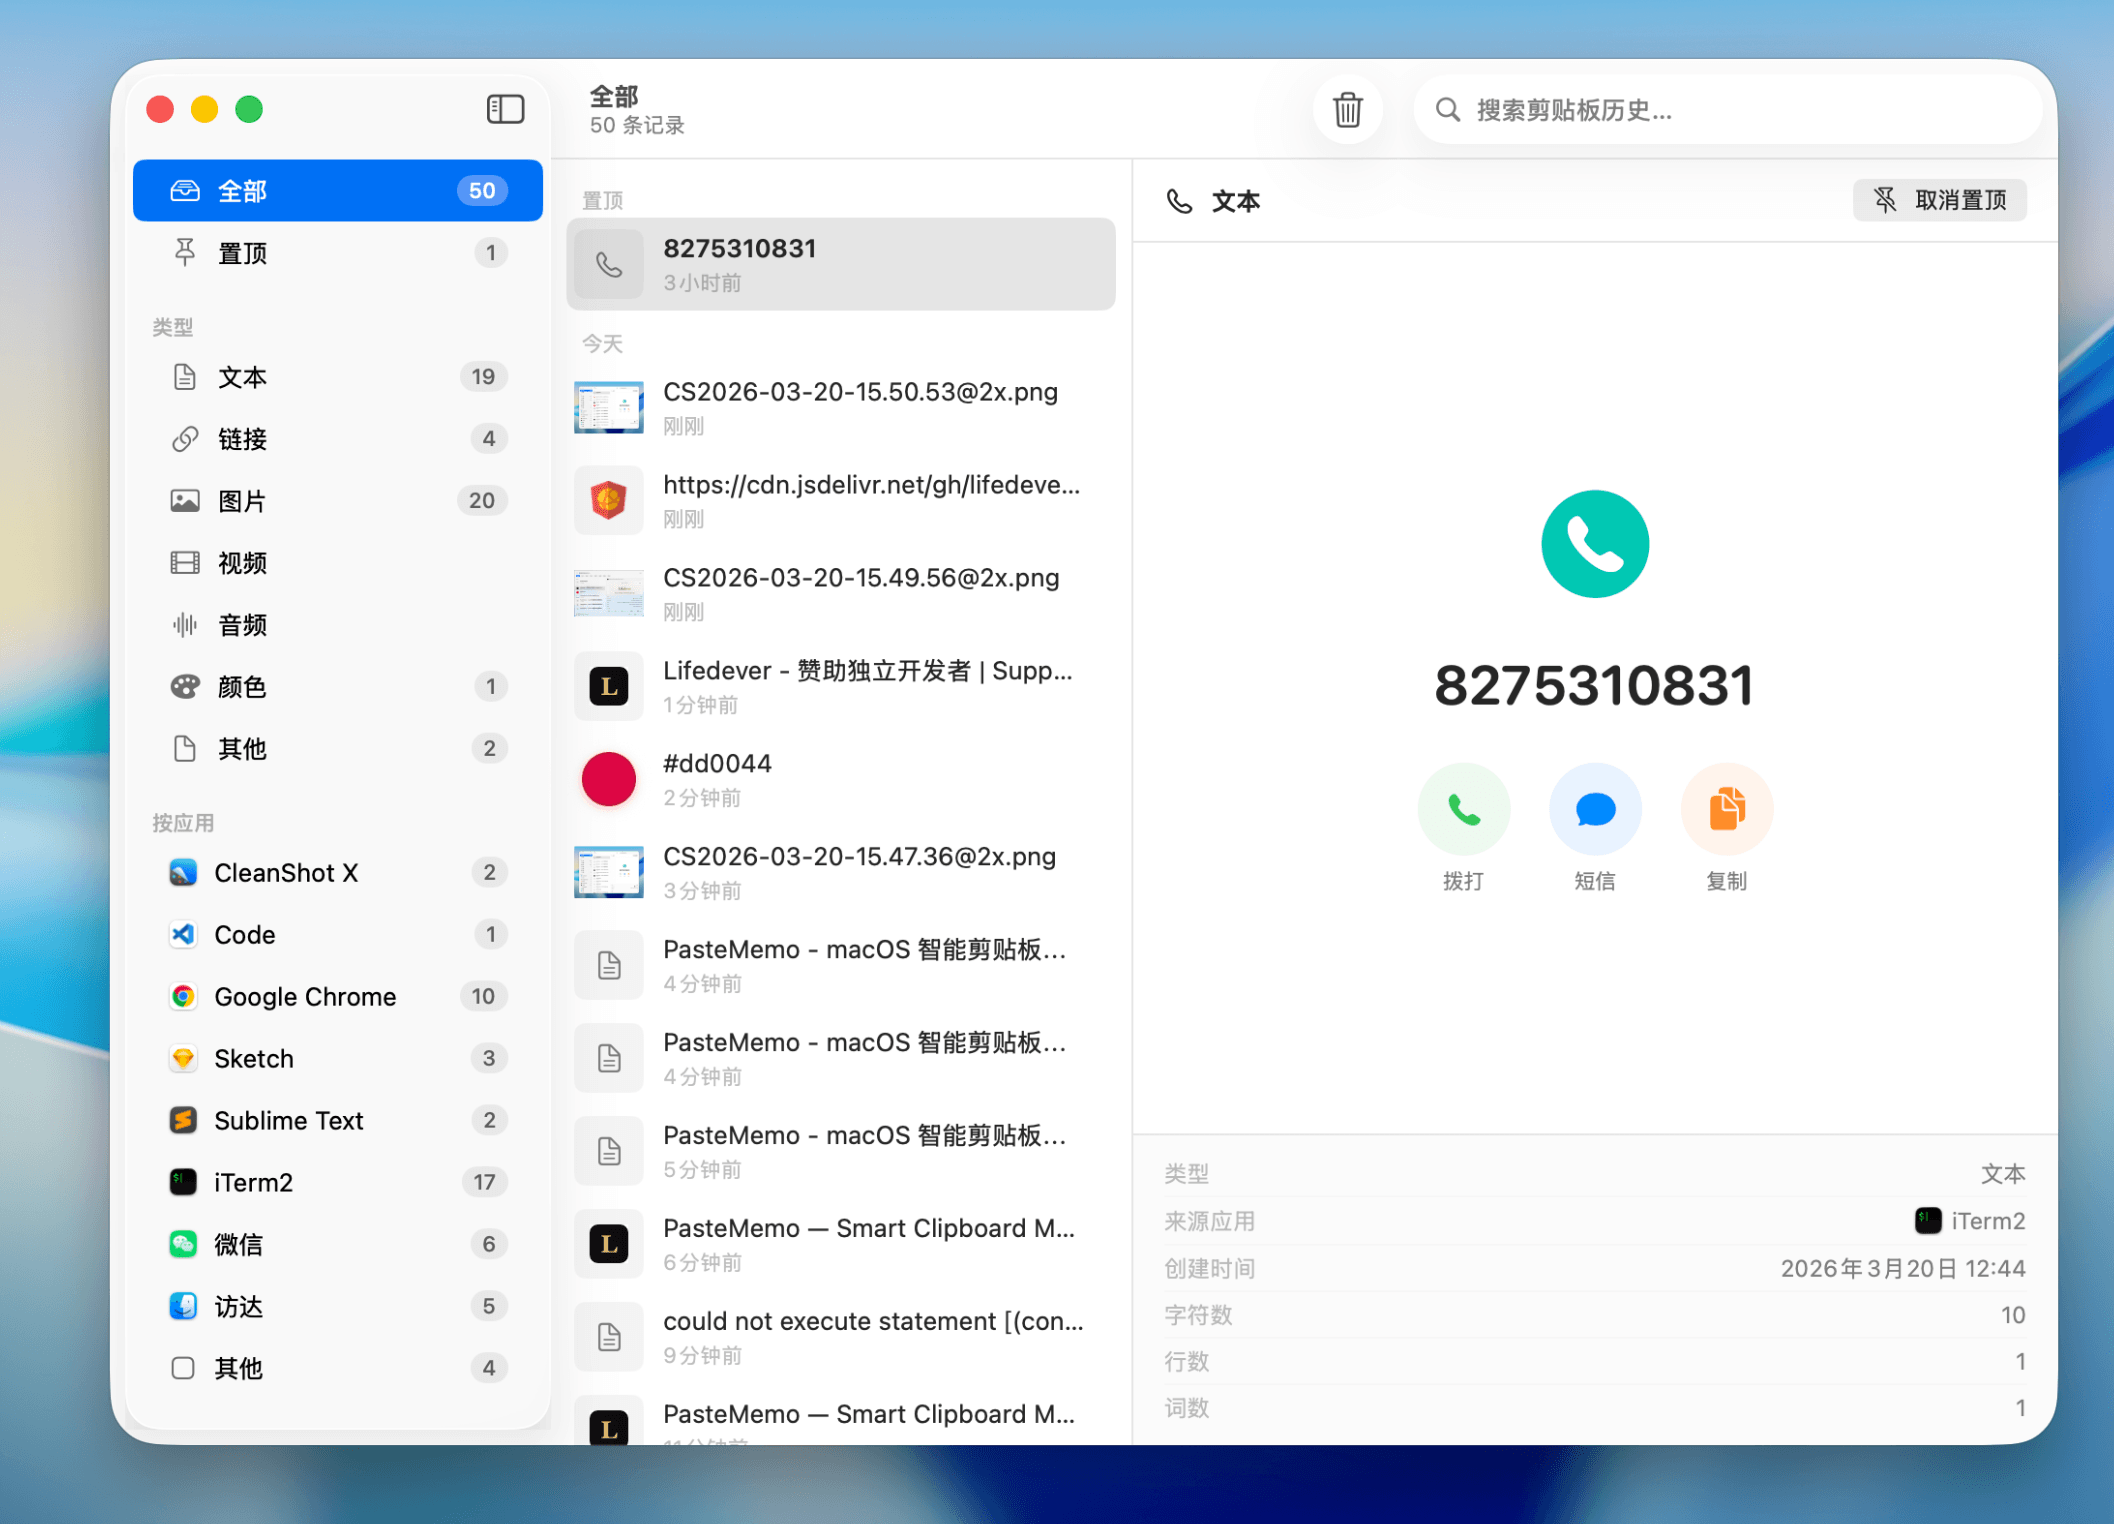Select pinned phone number 8275310831 entry
The height and width of the screenshot is (1524, 2114).
[841, 264]
